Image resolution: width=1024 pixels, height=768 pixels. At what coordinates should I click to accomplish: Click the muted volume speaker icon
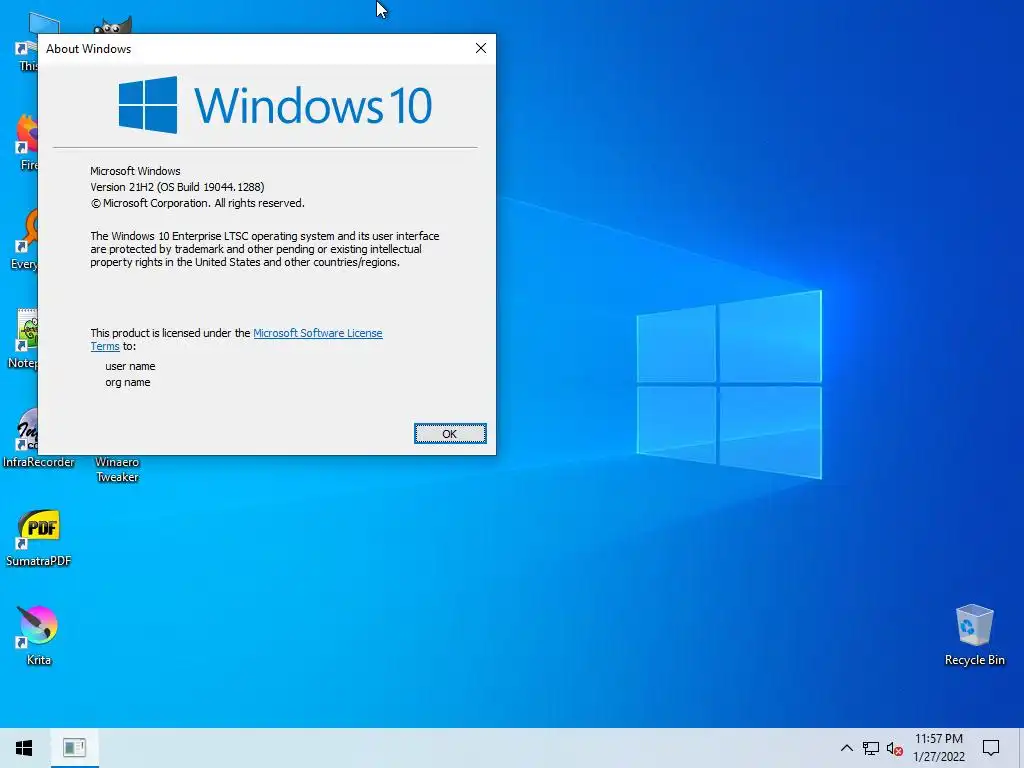[895, 748]
